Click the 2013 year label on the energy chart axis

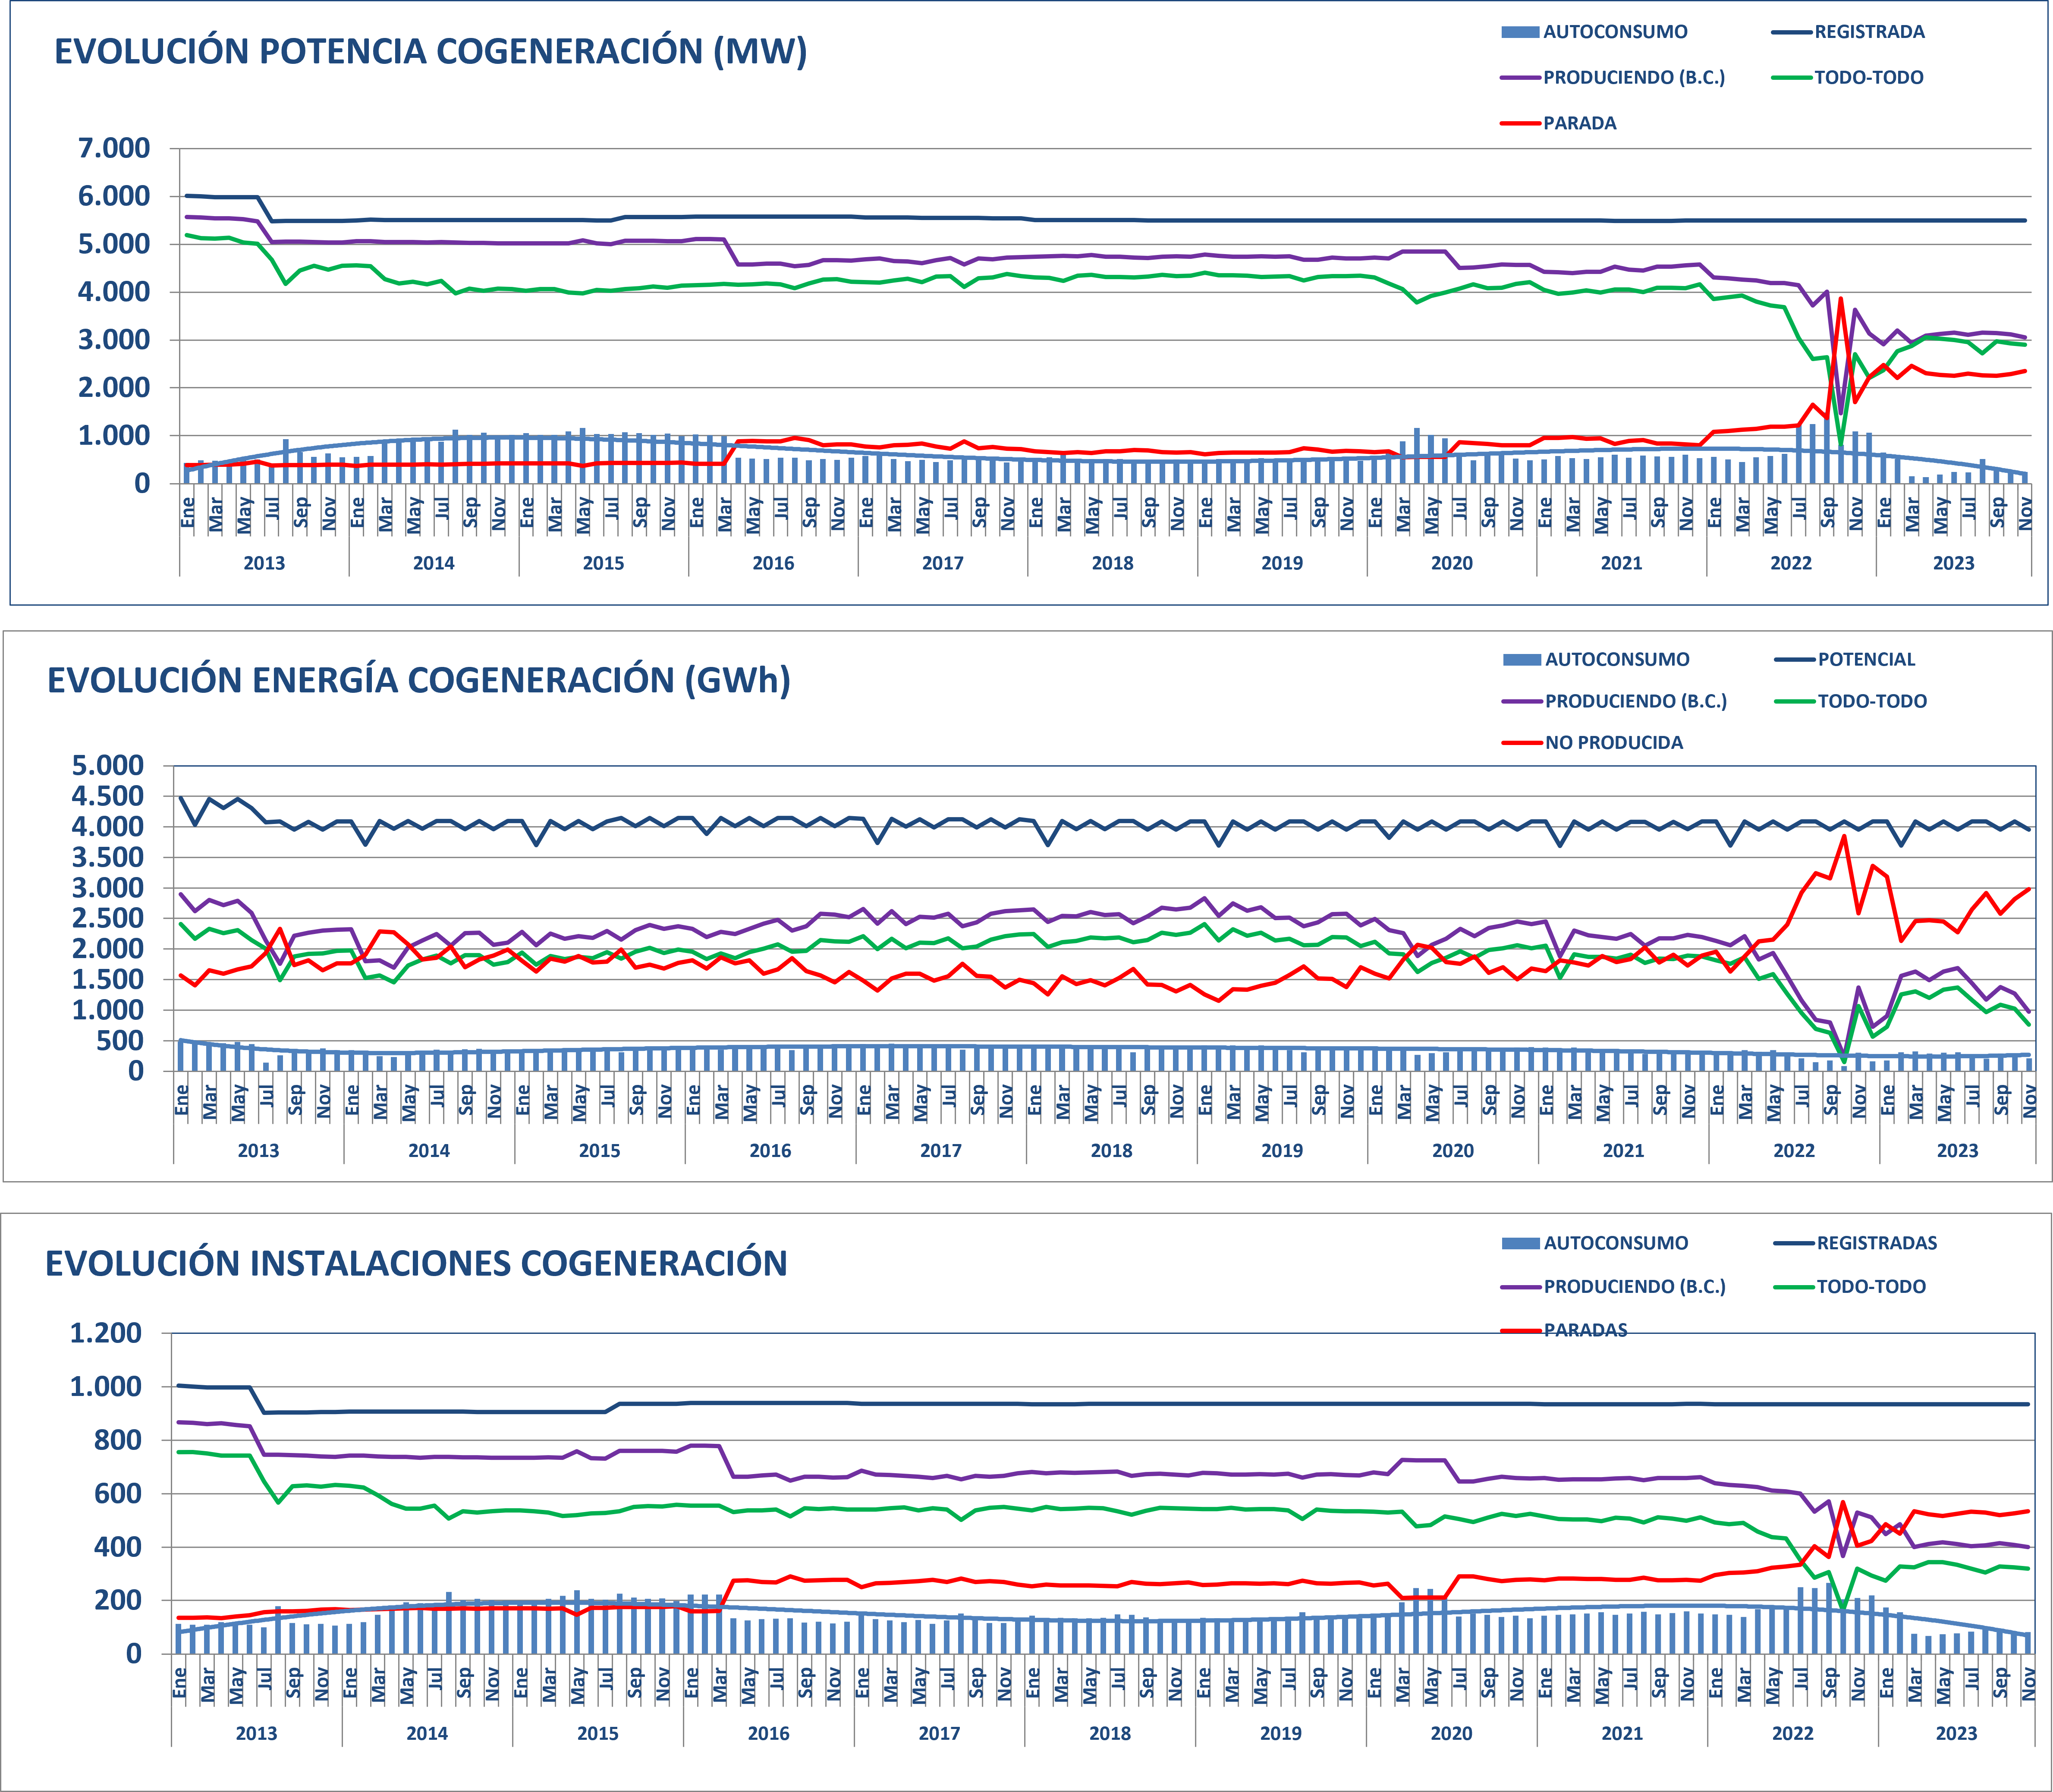258,1150
